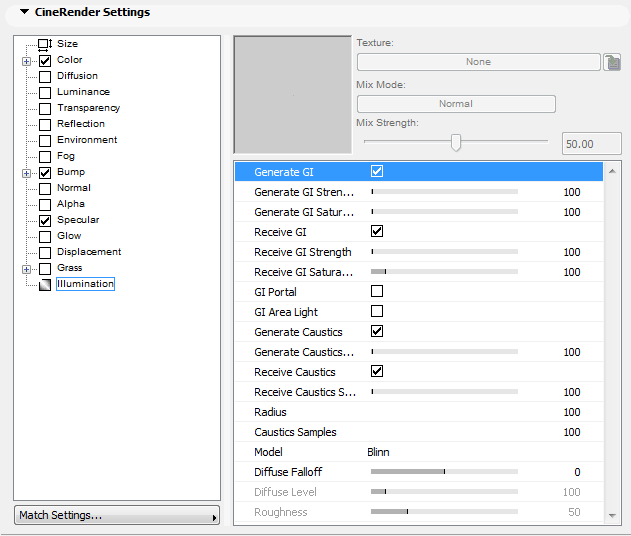Click the Texture None button

pyautogui.click(x=478, y=62)
